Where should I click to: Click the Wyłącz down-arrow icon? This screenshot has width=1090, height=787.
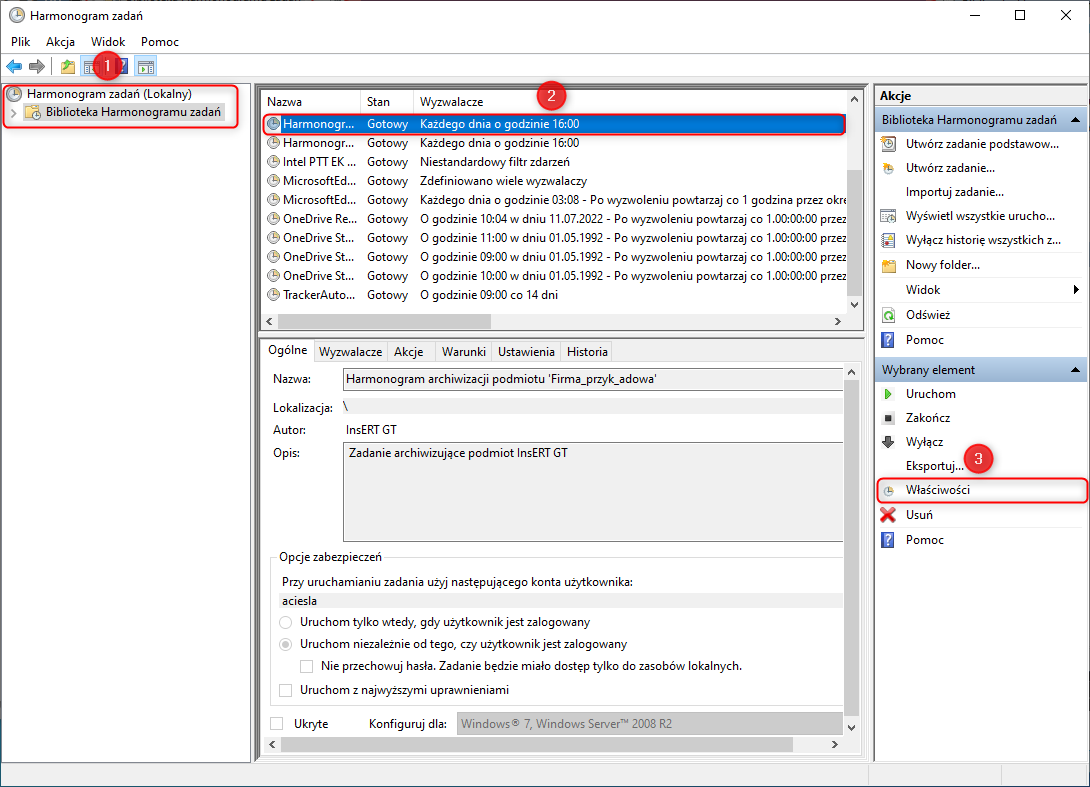coord(888,442)
